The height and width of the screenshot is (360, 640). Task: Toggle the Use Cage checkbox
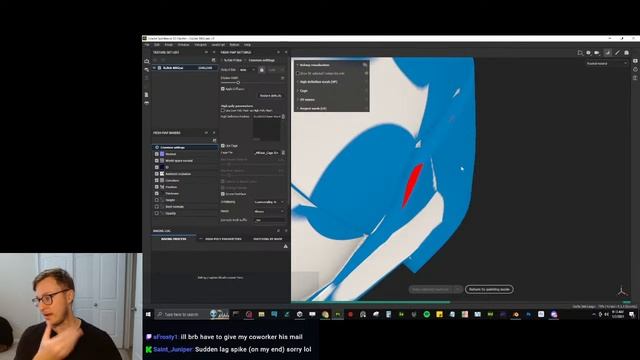(223, 145)
